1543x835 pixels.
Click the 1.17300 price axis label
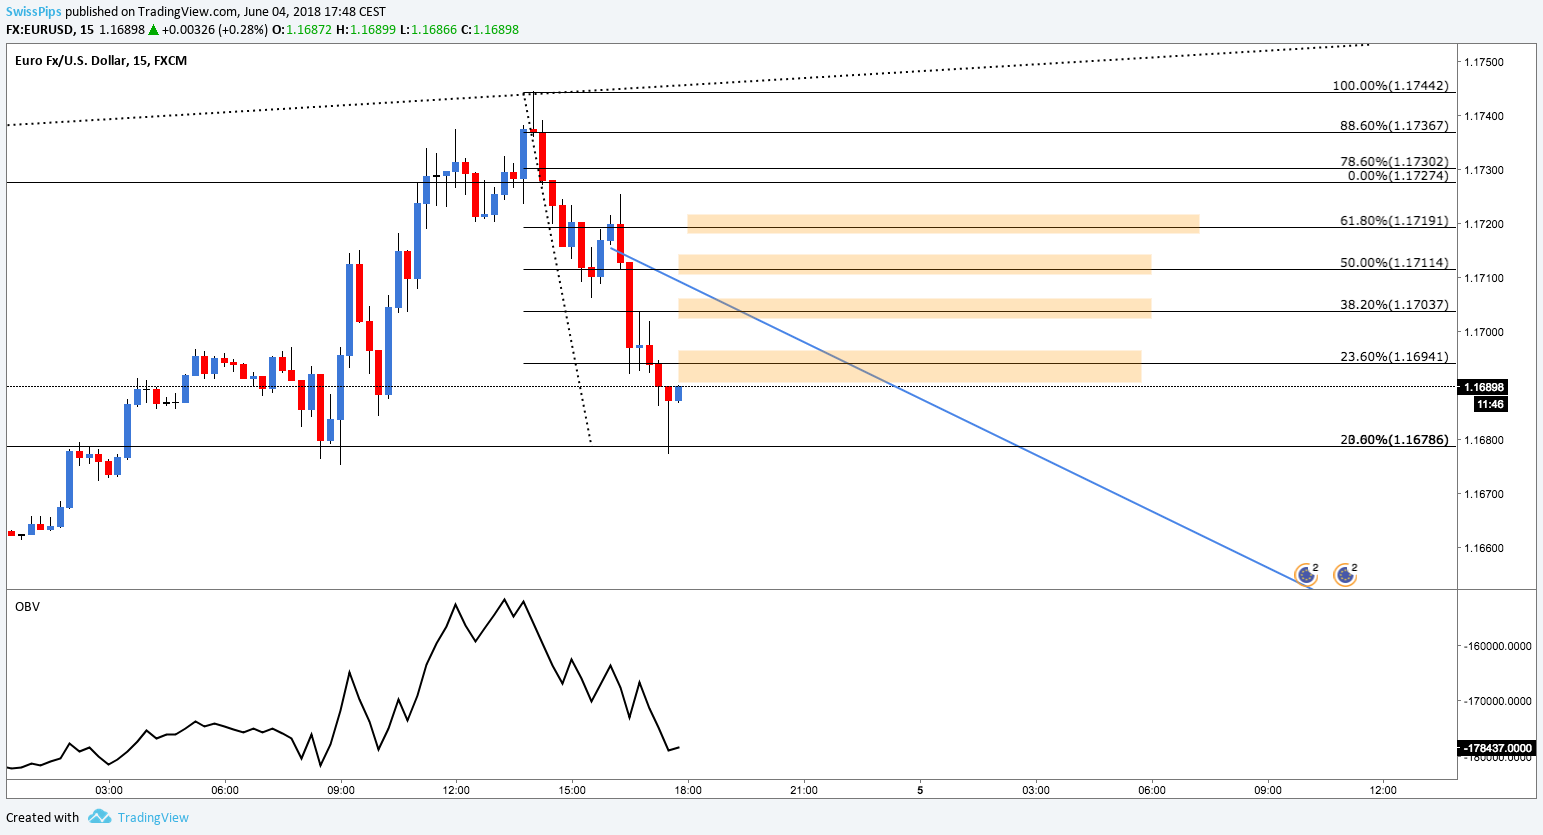pyautogui.click(x=1483, y=170)
